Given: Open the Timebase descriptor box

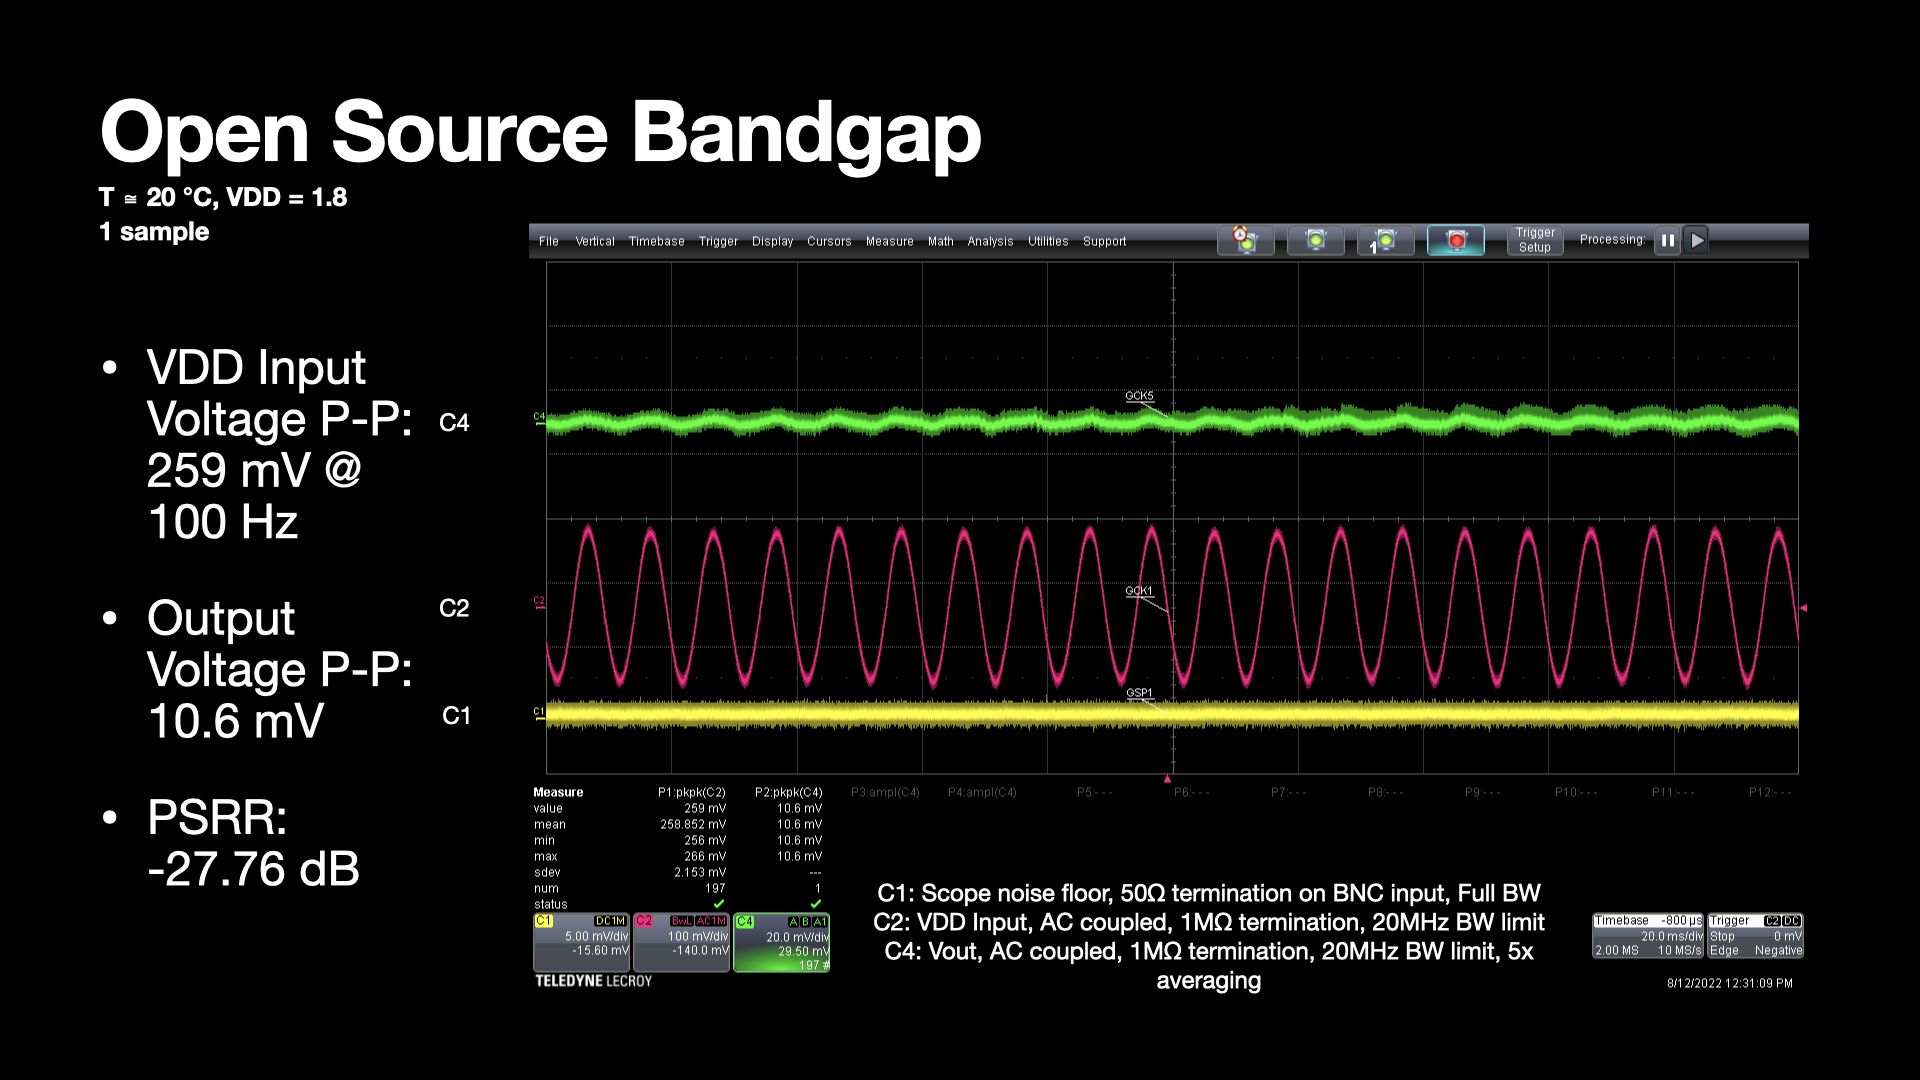Looking at the screenshot, I should pyautogui.click(x=1647, y=936).
